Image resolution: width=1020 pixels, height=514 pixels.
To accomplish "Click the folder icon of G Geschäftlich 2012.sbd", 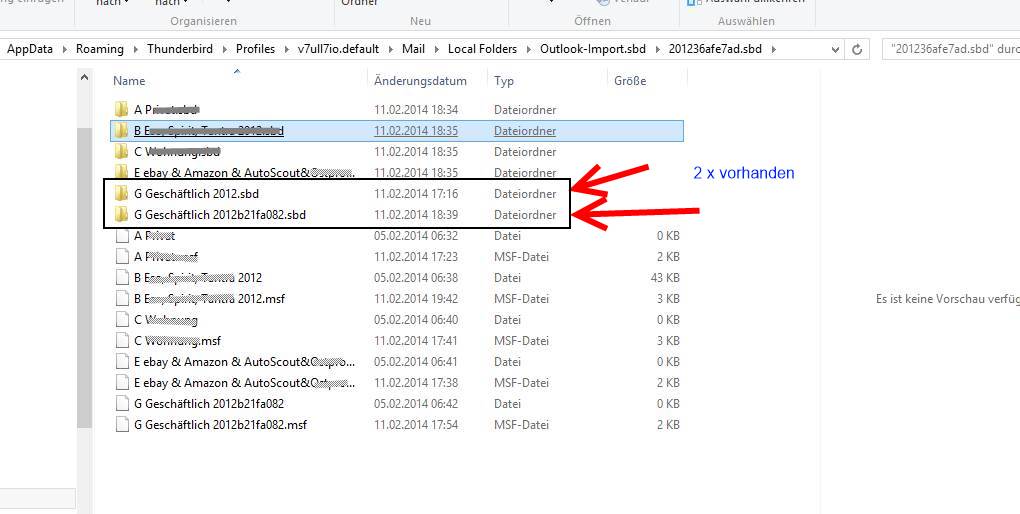I will click(x=121, y=193).
